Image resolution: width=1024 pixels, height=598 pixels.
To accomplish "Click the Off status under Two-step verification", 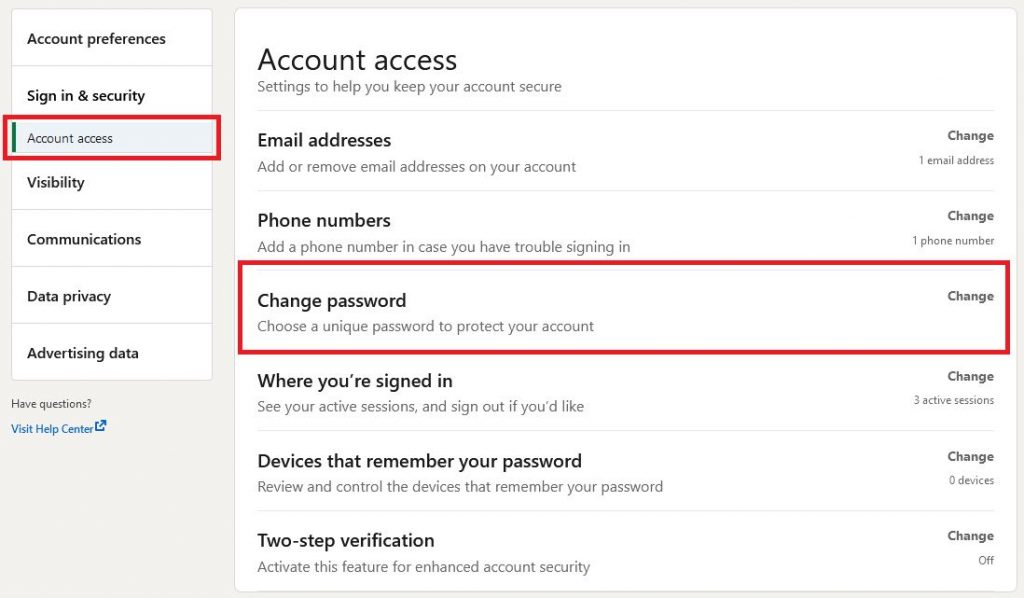I will [986, 560].
